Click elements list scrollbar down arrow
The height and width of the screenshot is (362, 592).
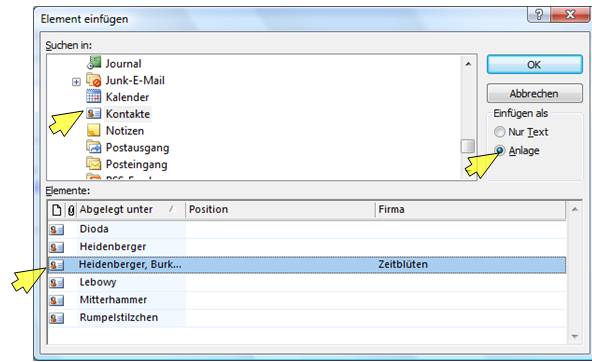tap(574, 336)
